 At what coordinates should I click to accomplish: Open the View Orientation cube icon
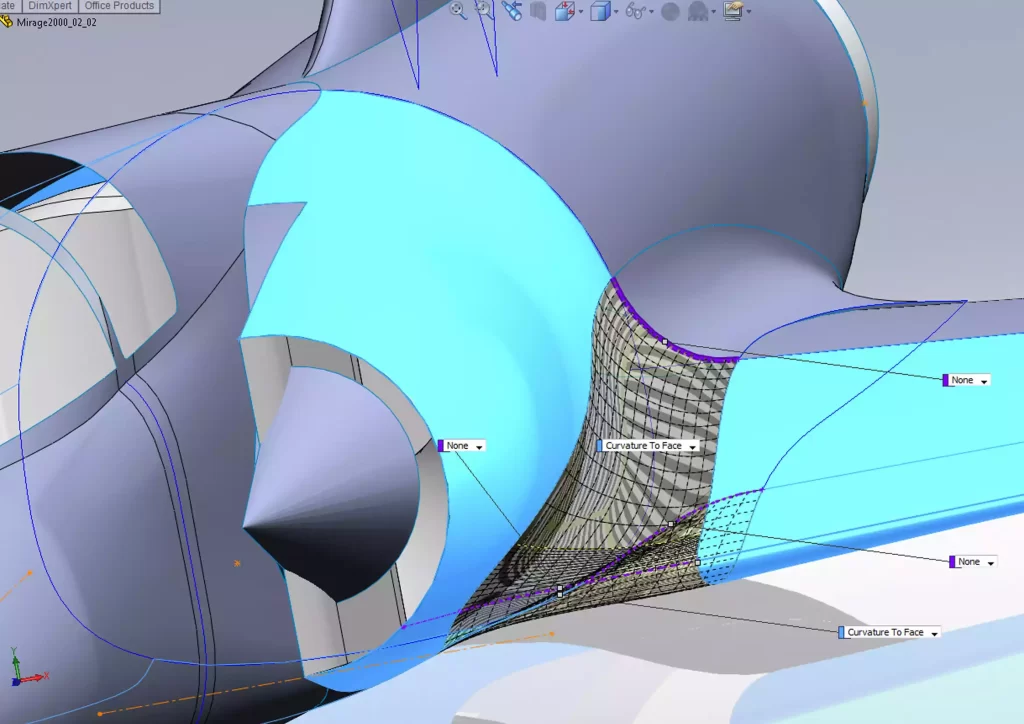(565, 12)
